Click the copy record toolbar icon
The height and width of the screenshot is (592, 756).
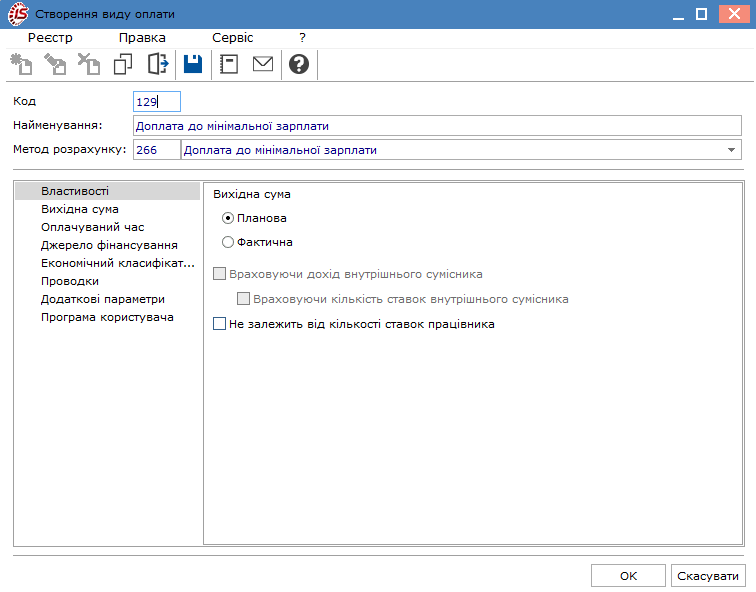click(x=123, y=64)
